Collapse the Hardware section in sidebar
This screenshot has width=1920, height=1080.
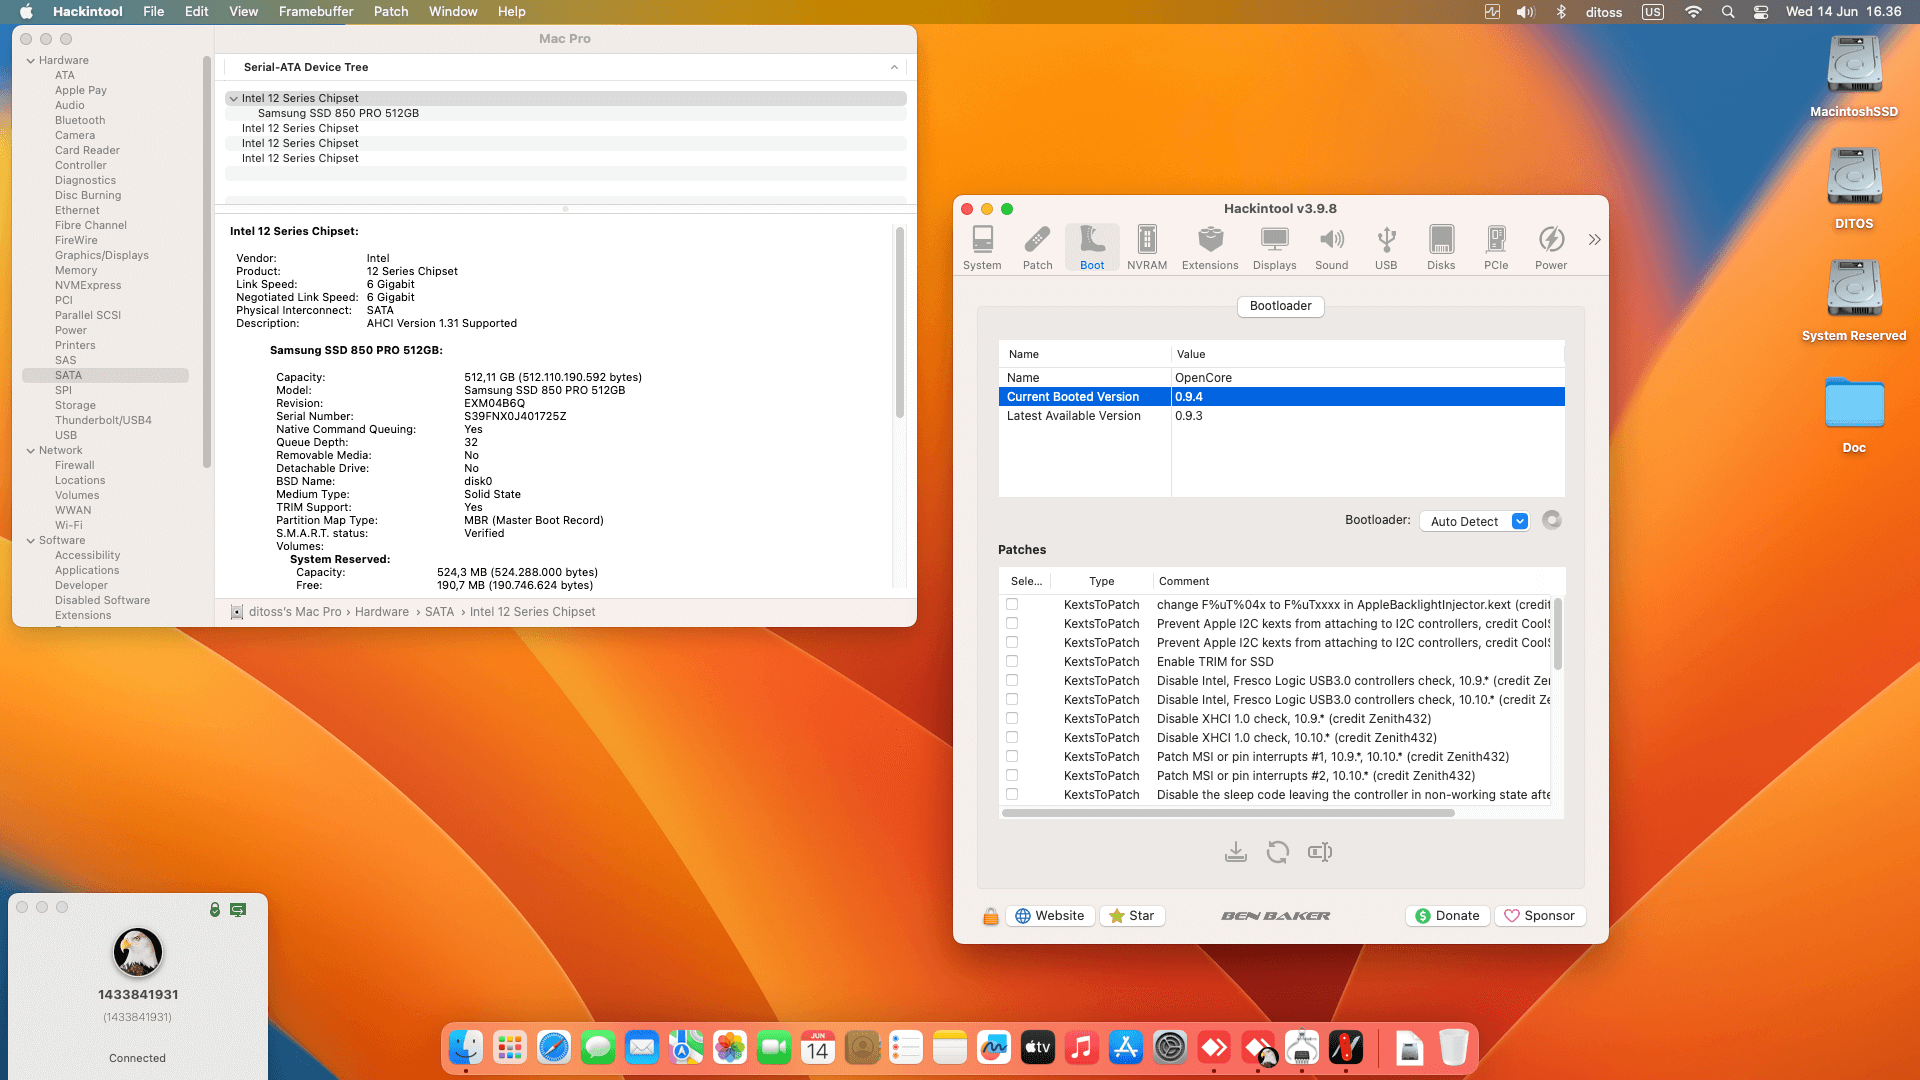pos(31,60)
